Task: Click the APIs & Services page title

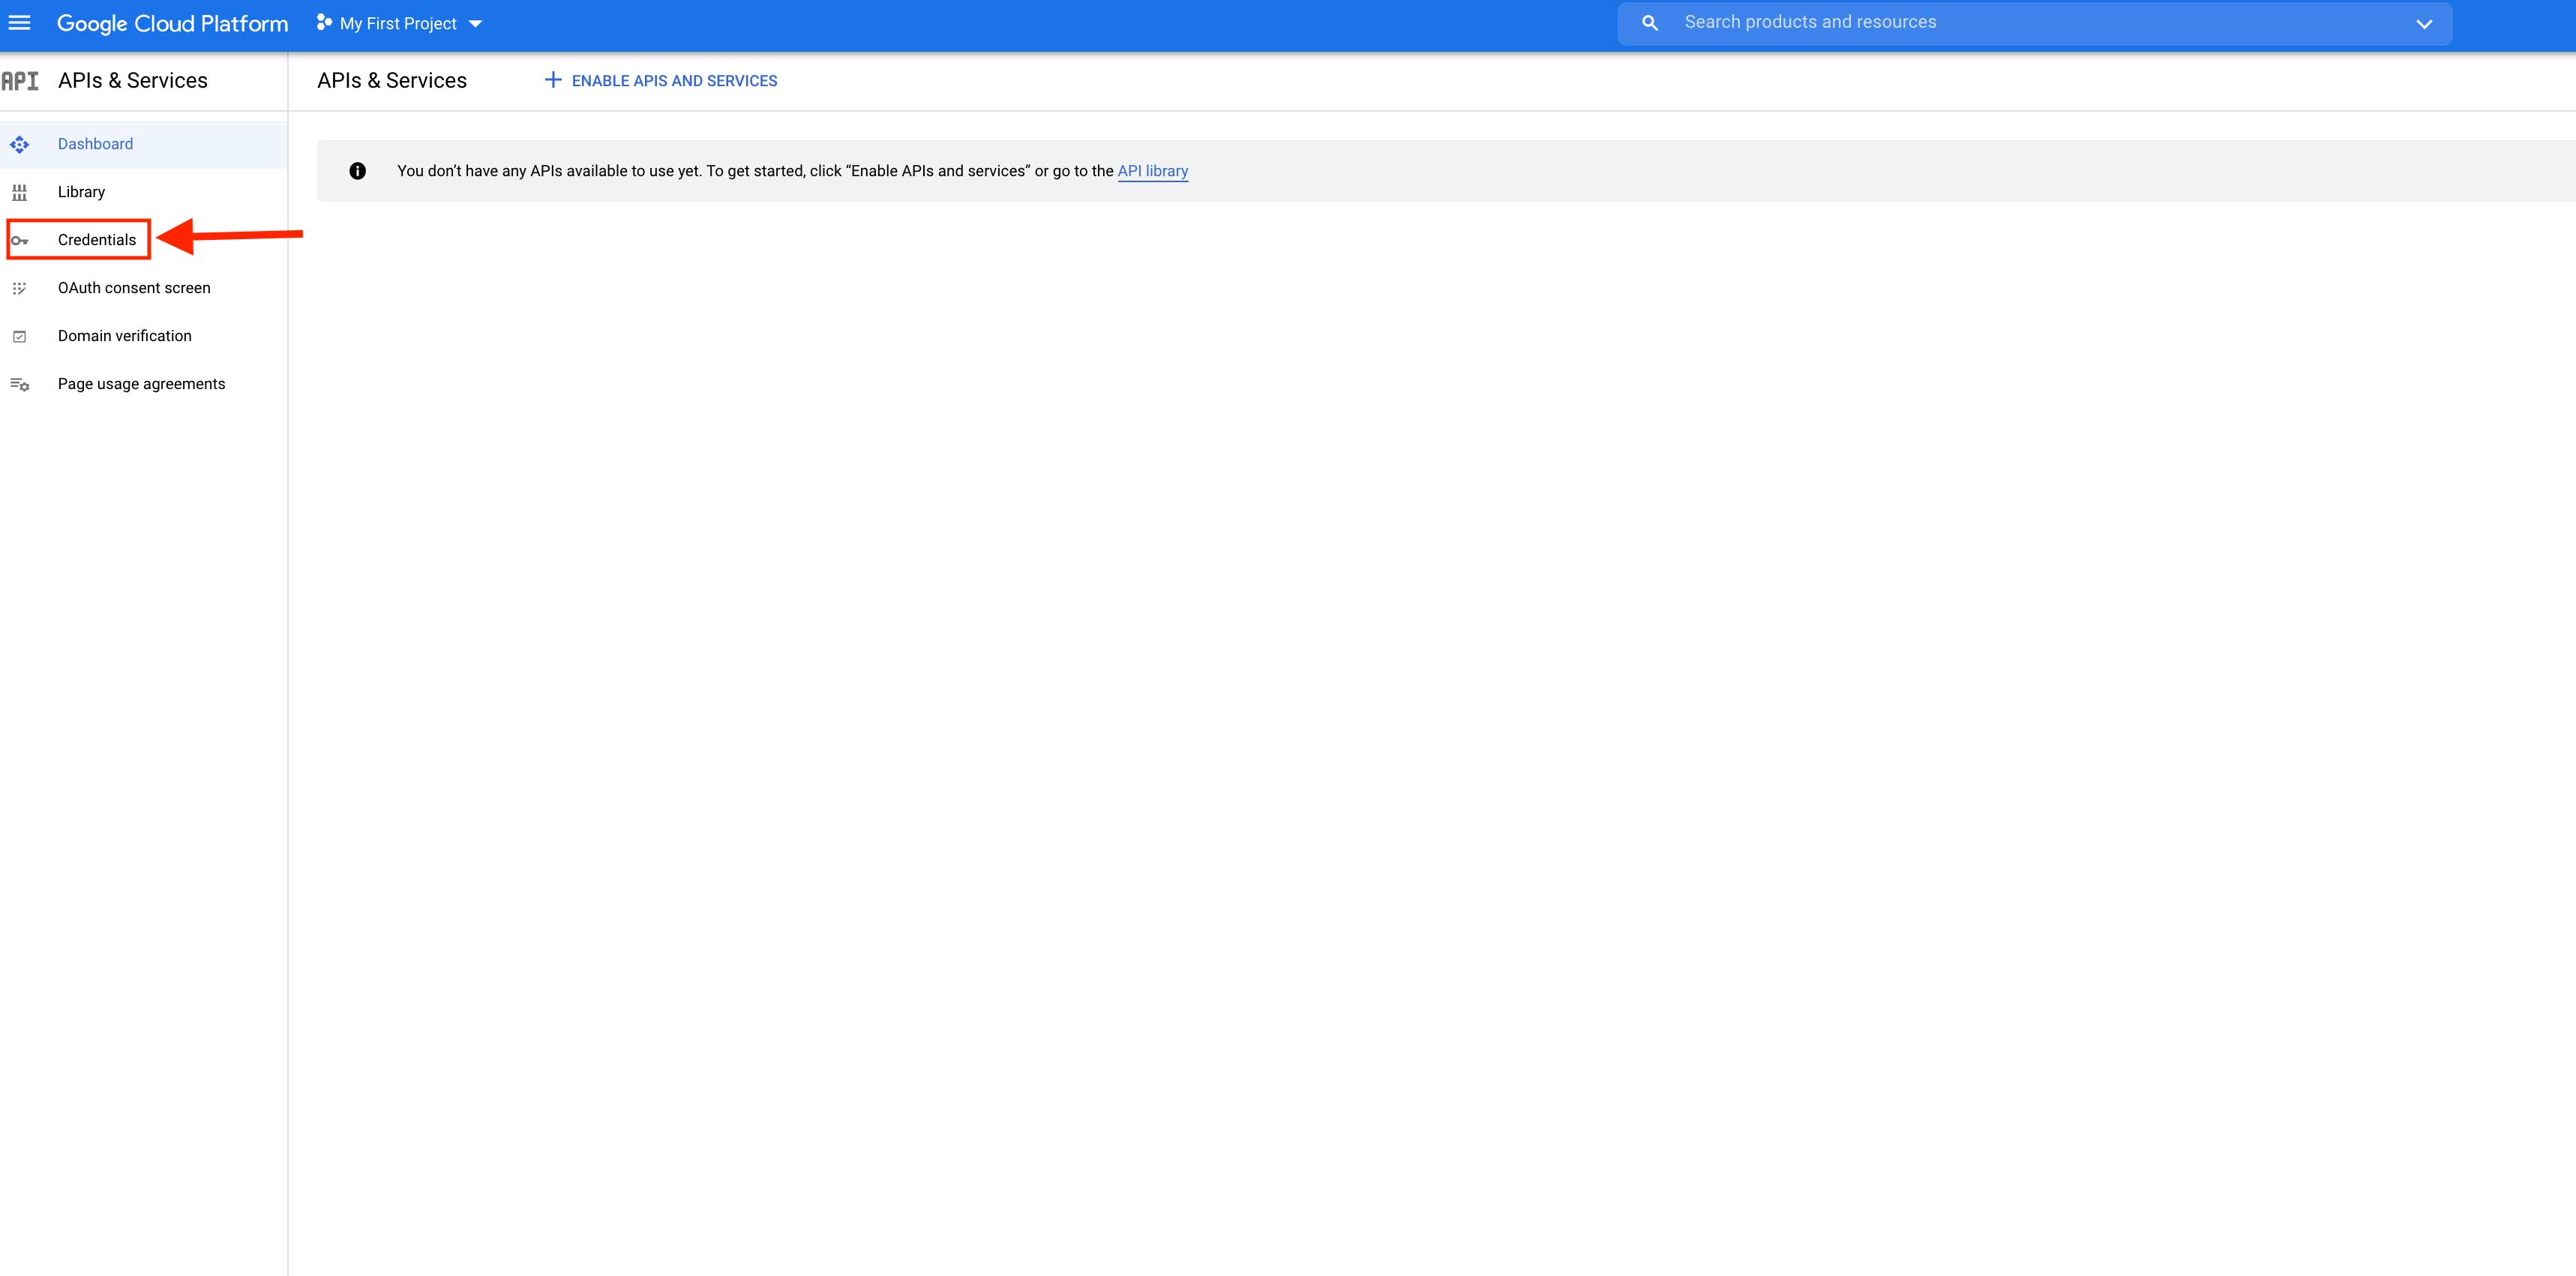Action: [x=392, y=81]
